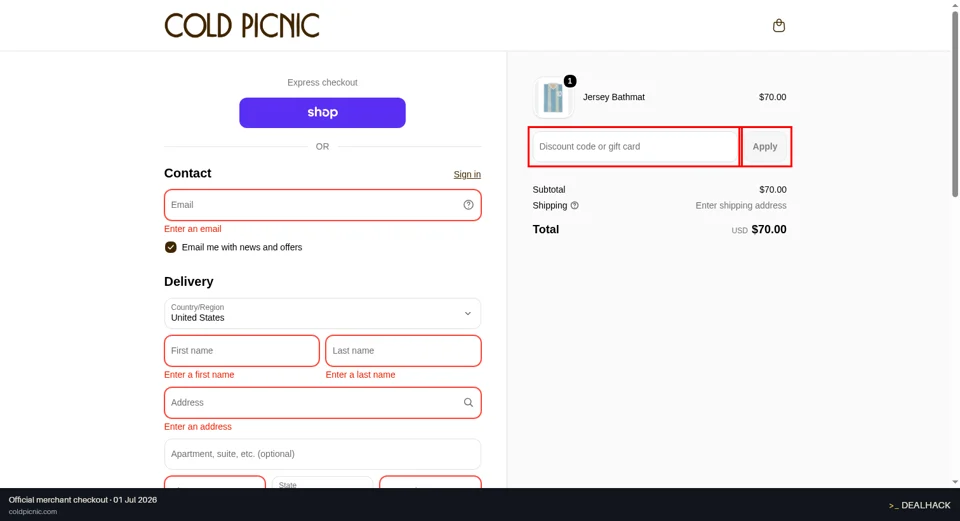Click the Express checkout label
The height and width of the screenshot is (521, 960).
click(322, 83)
